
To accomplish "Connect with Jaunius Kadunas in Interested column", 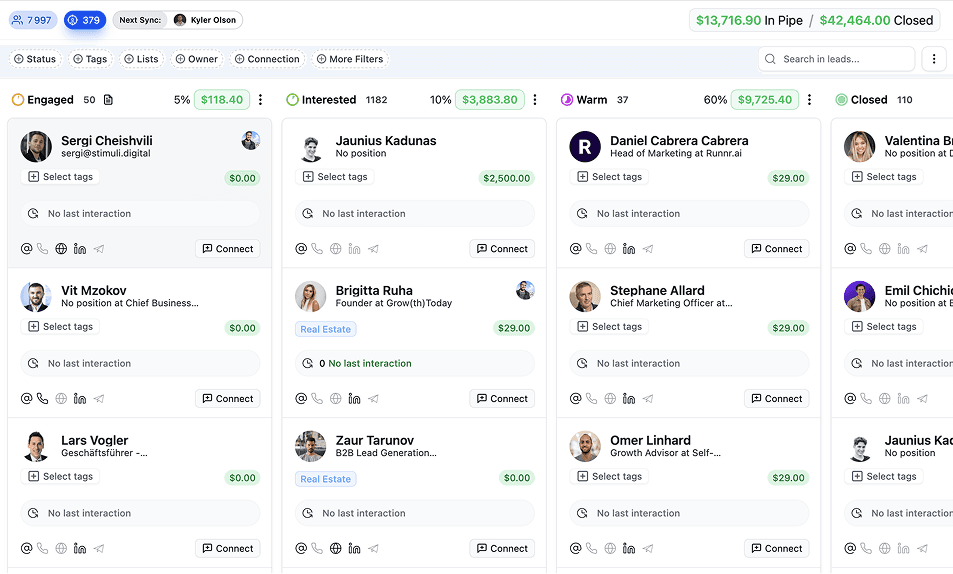I will 502,249.
